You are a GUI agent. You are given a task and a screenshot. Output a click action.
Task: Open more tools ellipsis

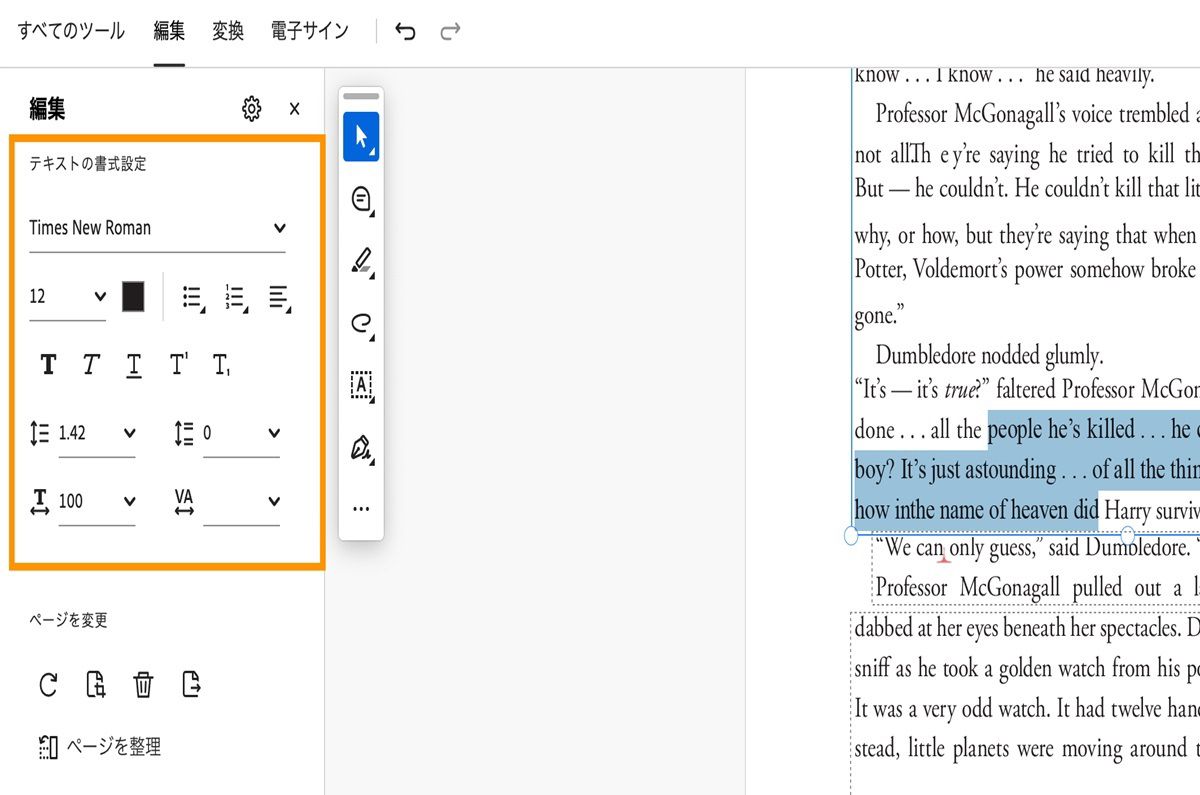[361, 509]
